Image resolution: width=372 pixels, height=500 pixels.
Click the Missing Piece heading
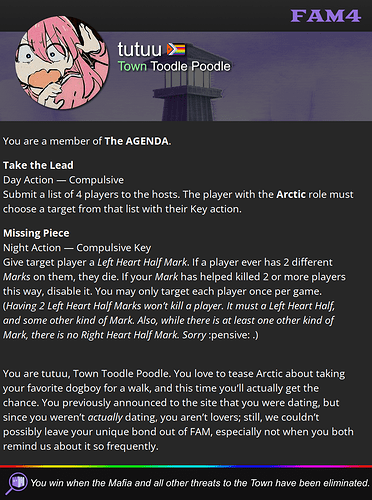(36, 233)
